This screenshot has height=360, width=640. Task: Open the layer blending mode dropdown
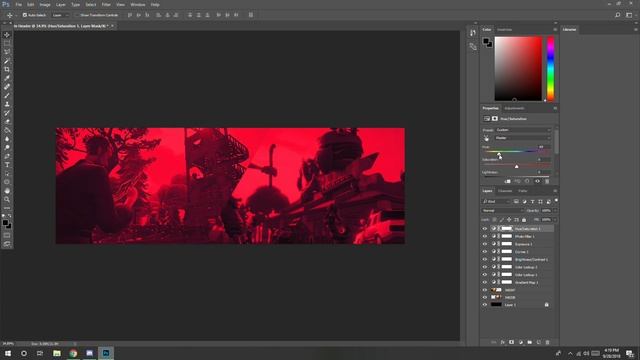click(502, 211)
